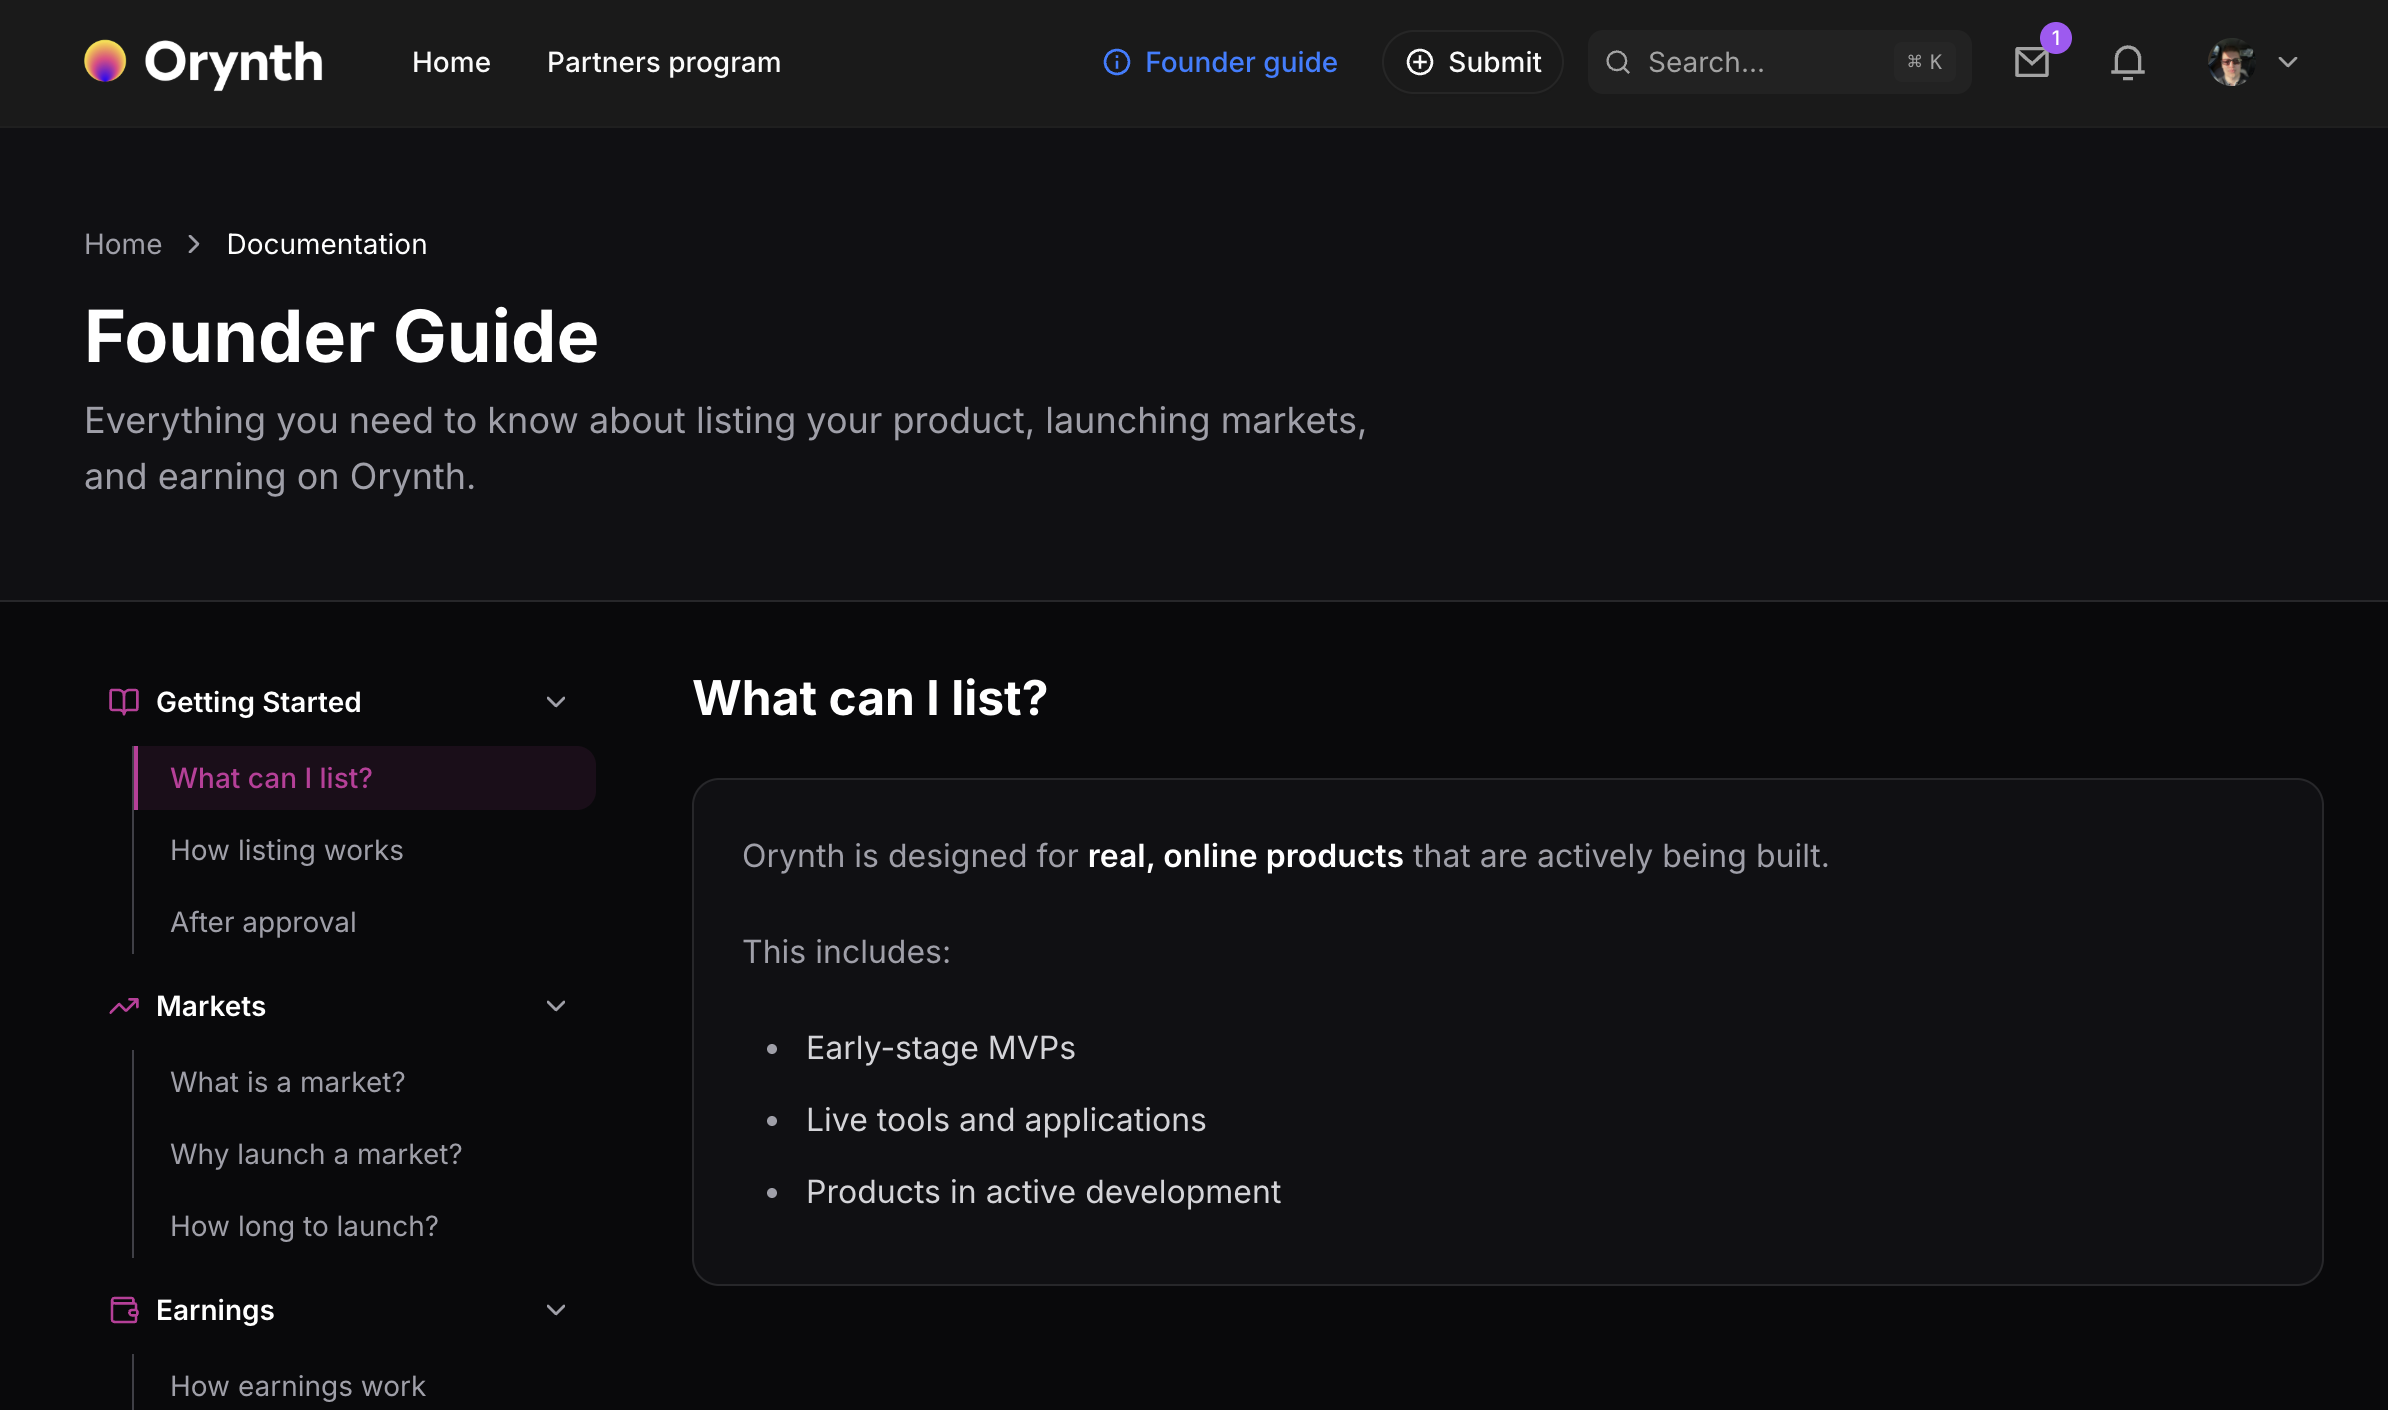Image resolution: width=2388 pixels, height=1410 pixels.
Task: Click the ⌘K shortcut badge
Action: pos(1924,62)
